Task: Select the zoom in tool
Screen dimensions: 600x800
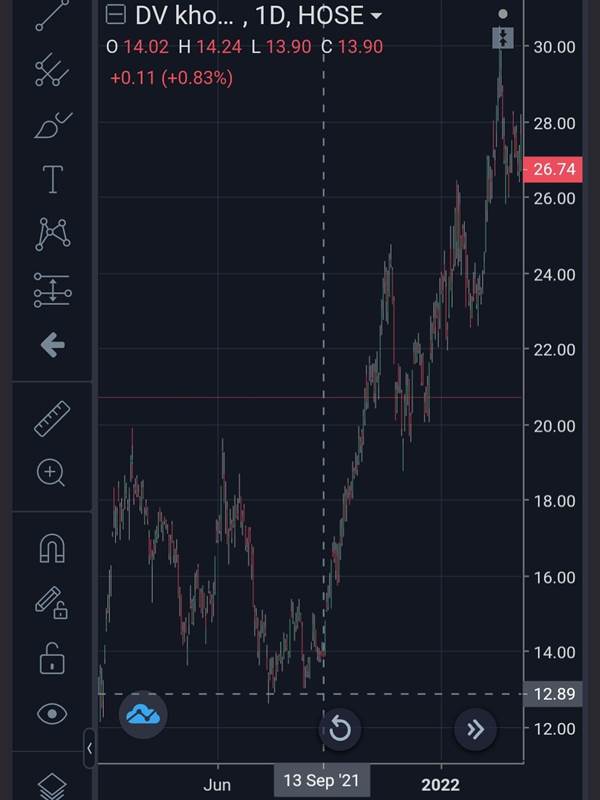Action: [51, 472]
